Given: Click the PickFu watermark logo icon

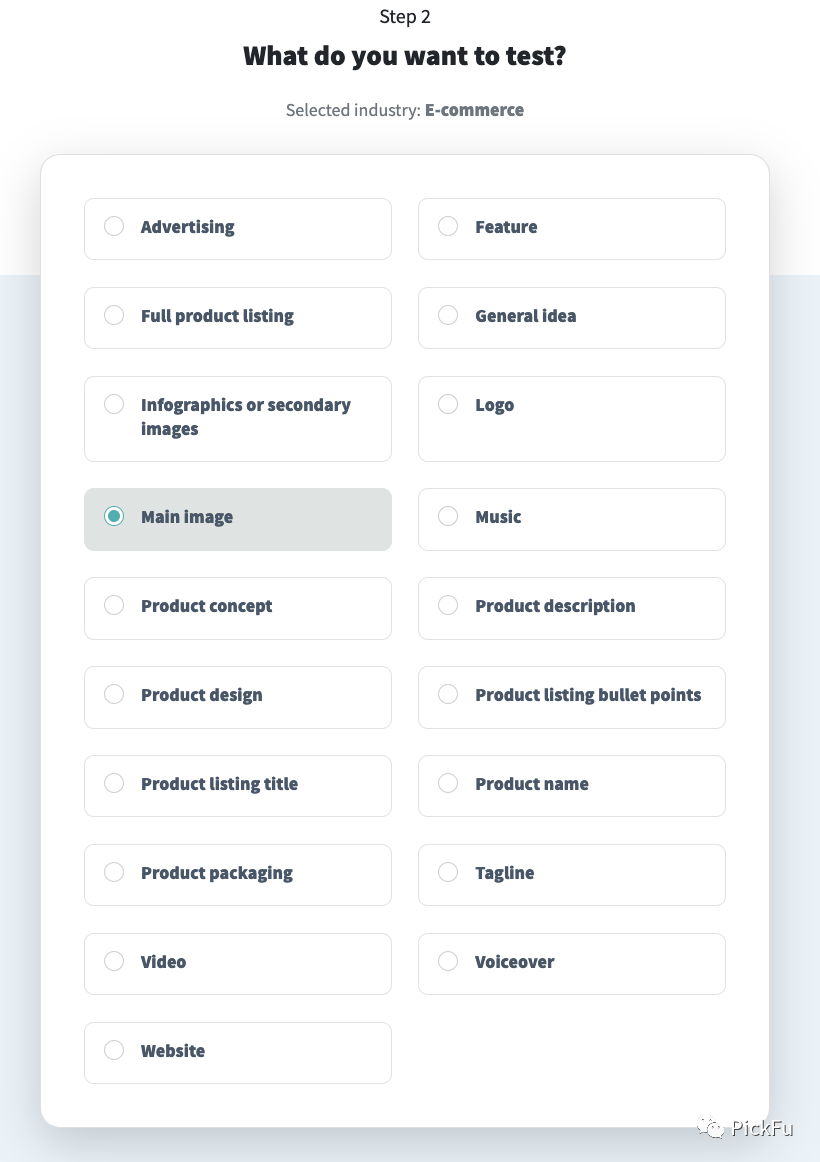Looking at the screenshot, I should coord(712,1128).
